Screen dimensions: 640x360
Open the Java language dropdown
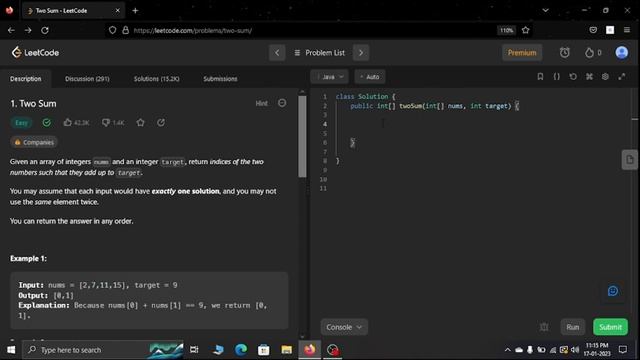pyautogui.click(x=330, y=77)
